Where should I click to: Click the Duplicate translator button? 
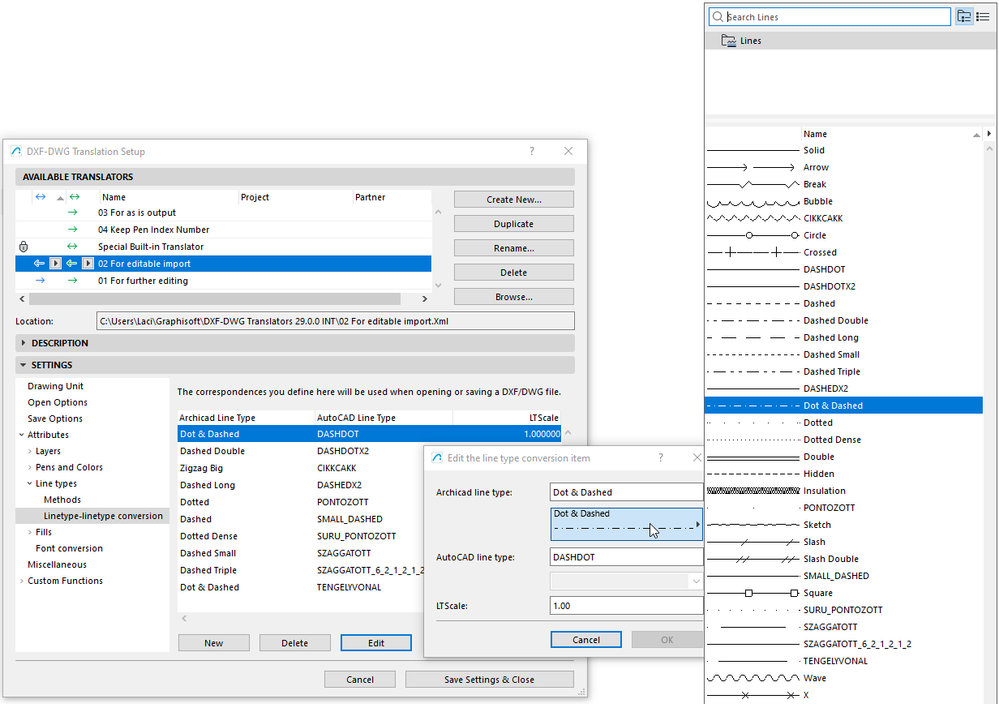pyautogui.click(x=514, y=224)
